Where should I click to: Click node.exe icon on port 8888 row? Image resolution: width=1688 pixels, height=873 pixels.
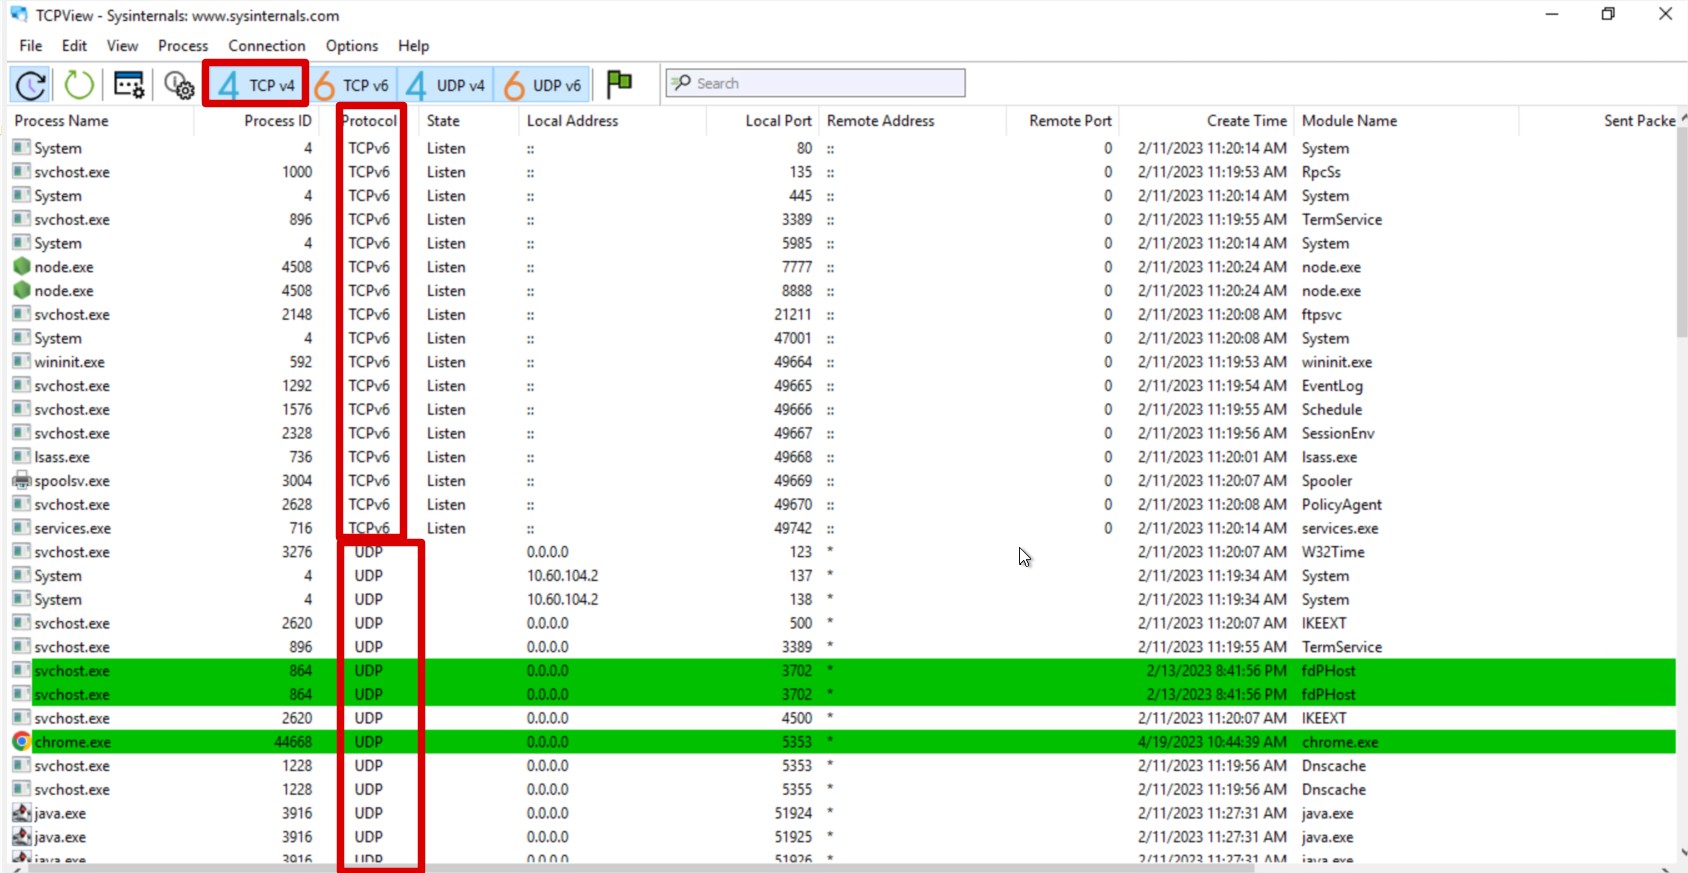(x=21, y=291)
